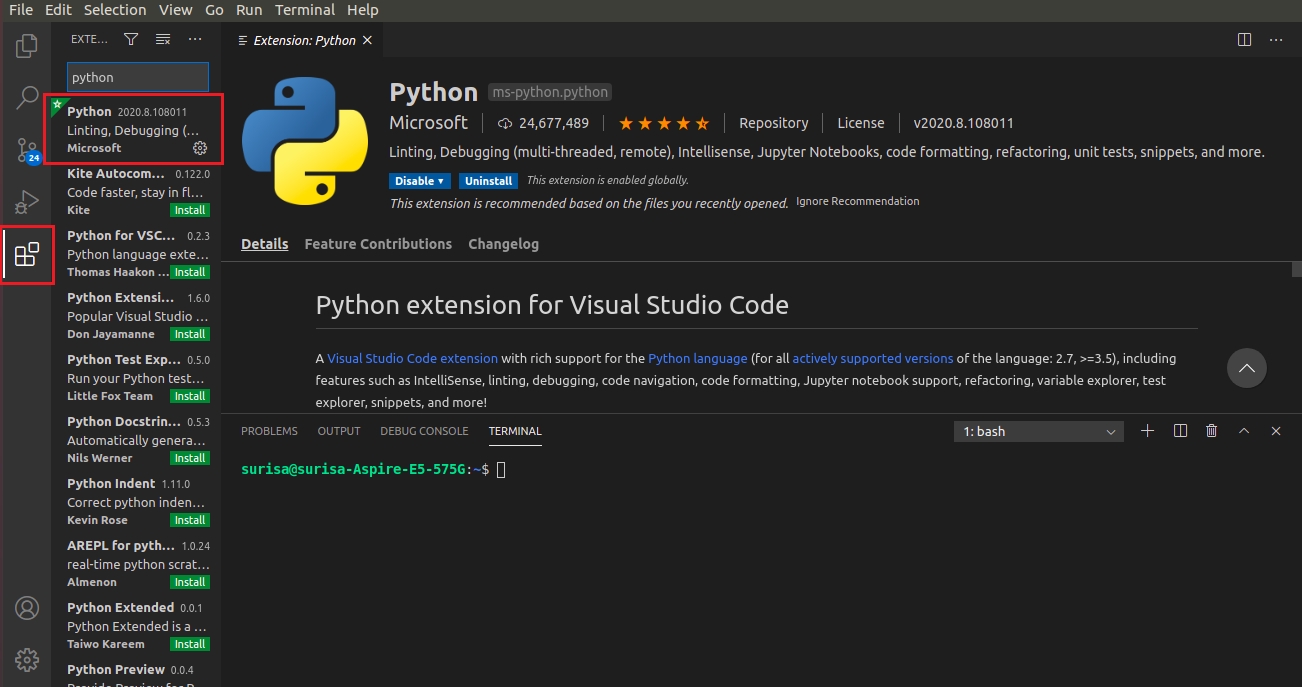Open Source Control view with 24 badge
The height and width of the screenshot is (687, 1302).
point(27,150)
